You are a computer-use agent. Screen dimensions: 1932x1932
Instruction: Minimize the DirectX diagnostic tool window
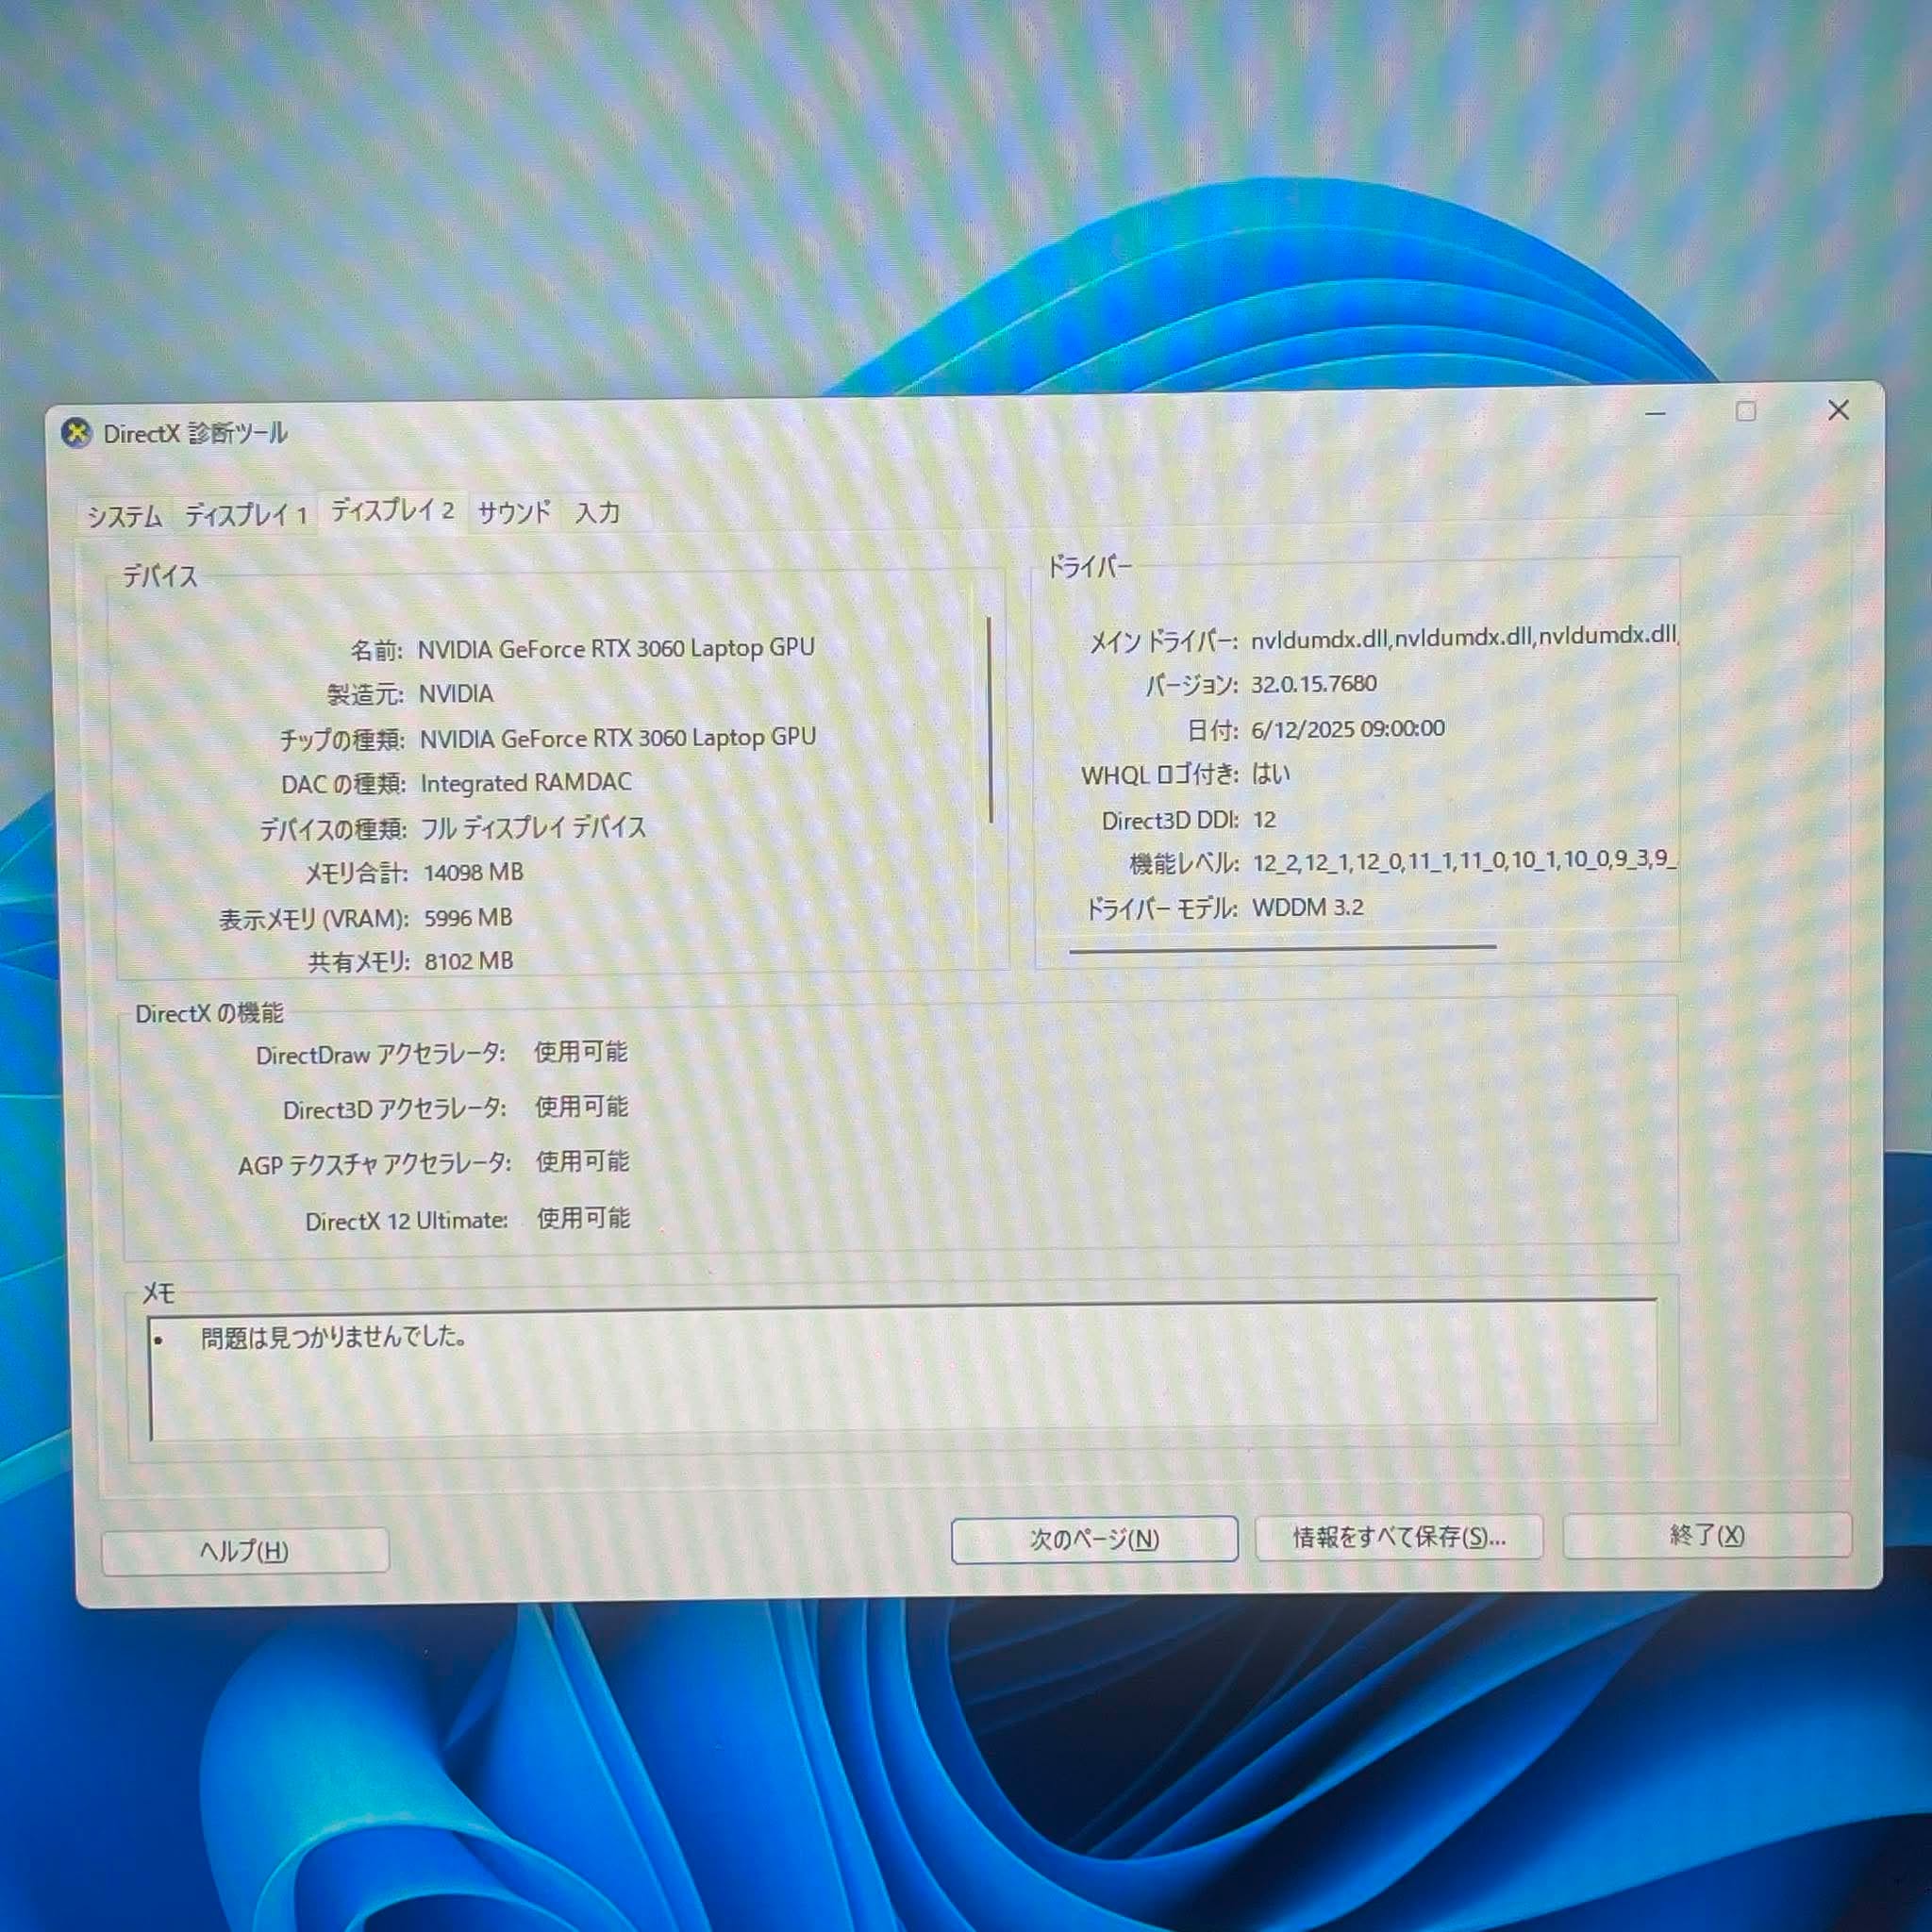pos(1655,412)
